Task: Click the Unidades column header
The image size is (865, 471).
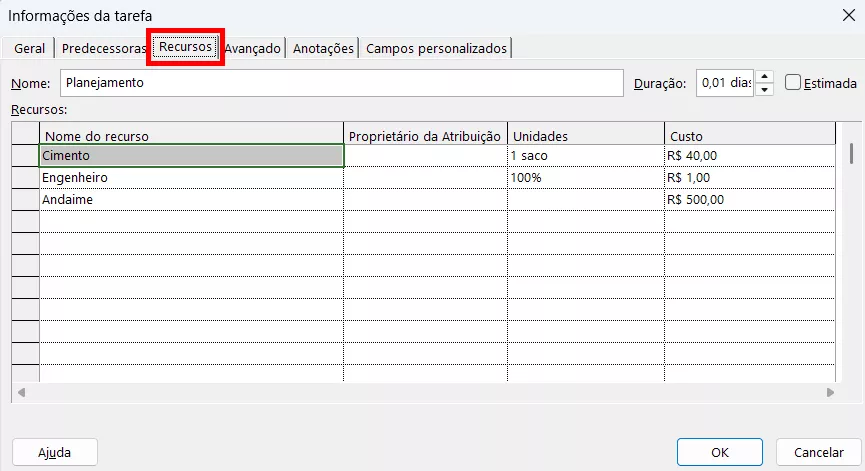Action: pyautogui.click(x=585, y=135)
